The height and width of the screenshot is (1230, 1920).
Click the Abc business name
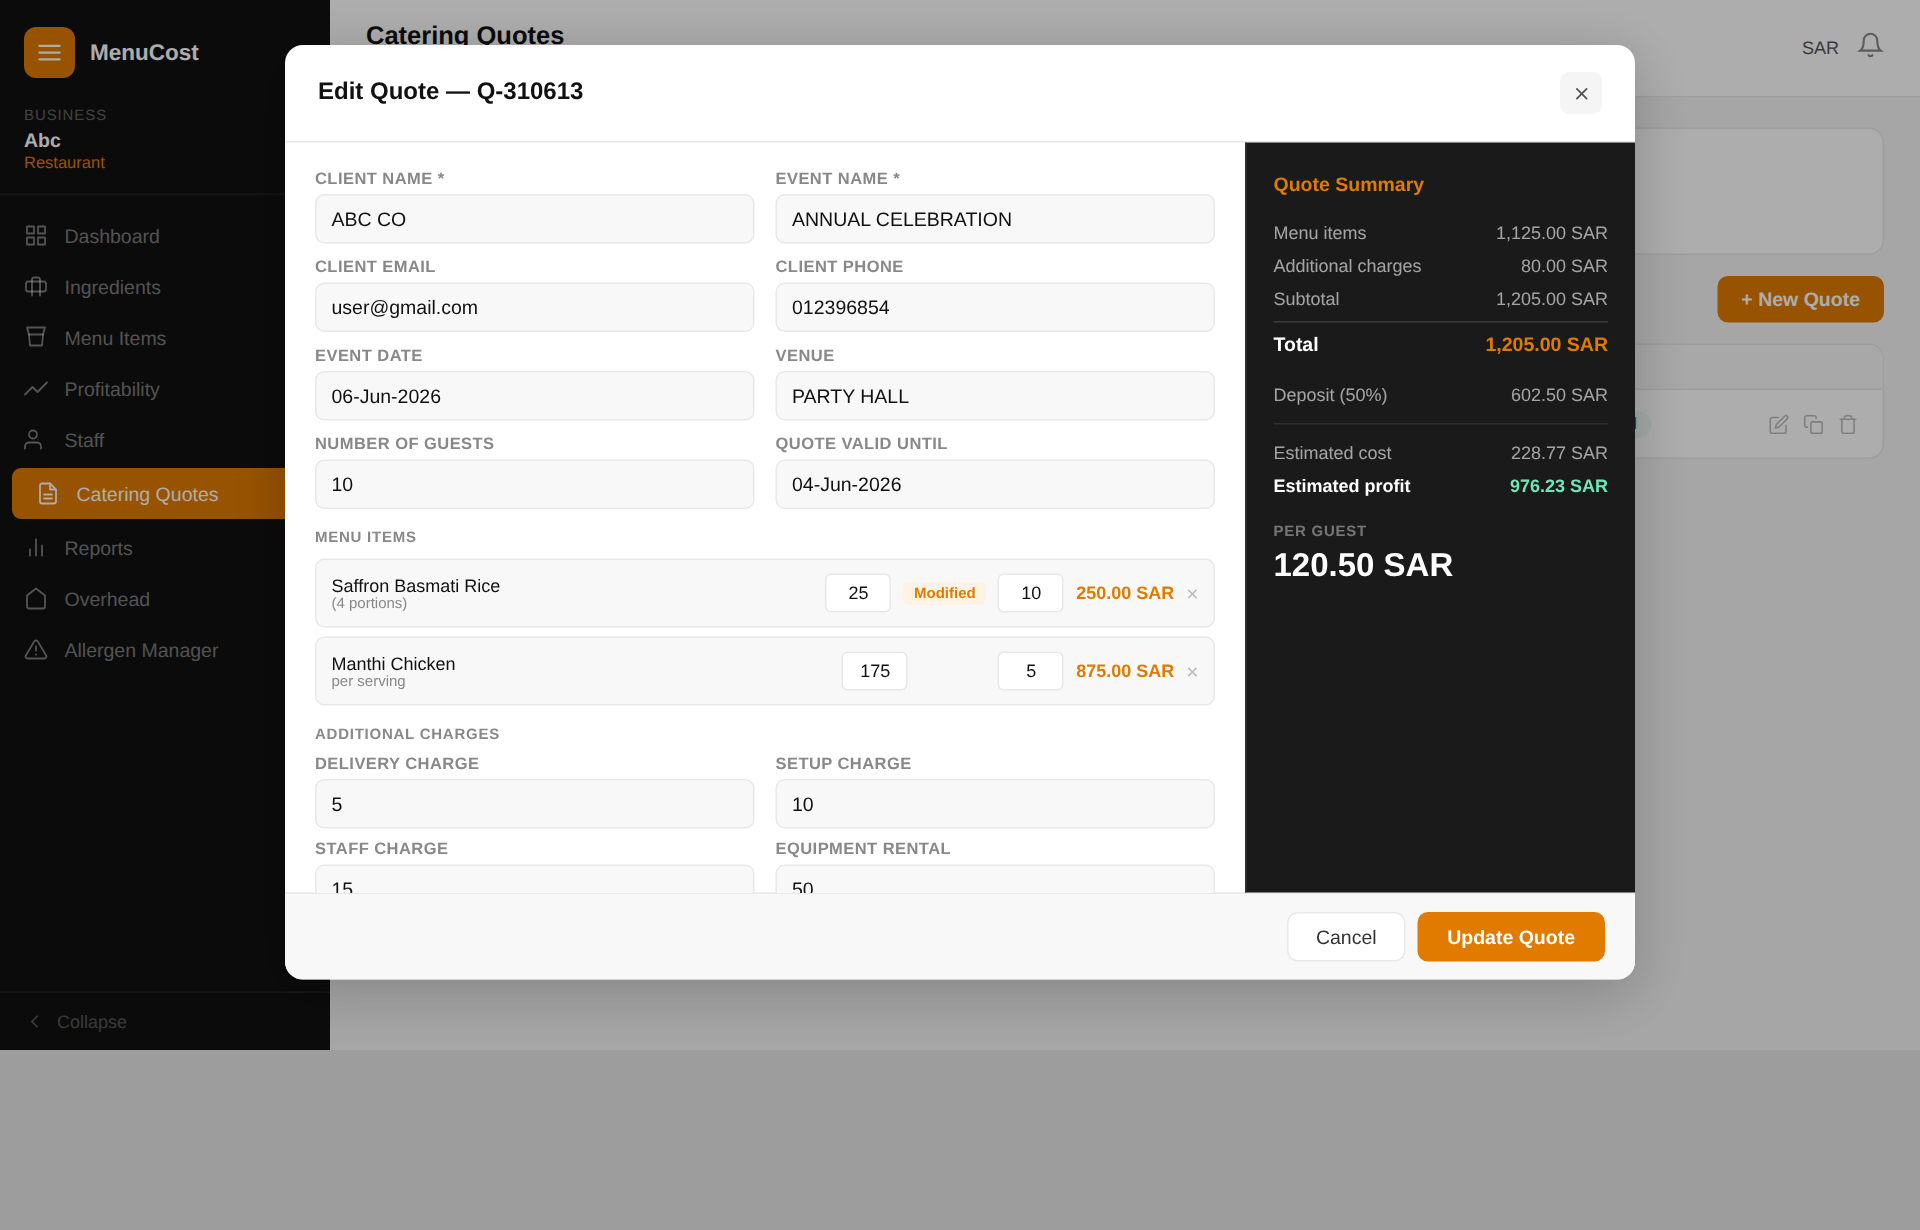point(42,140)
